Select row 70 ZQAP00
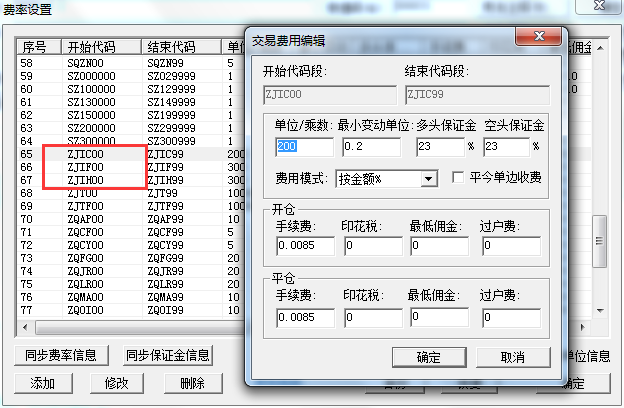The image size is (624, 408). pos(130,219)
